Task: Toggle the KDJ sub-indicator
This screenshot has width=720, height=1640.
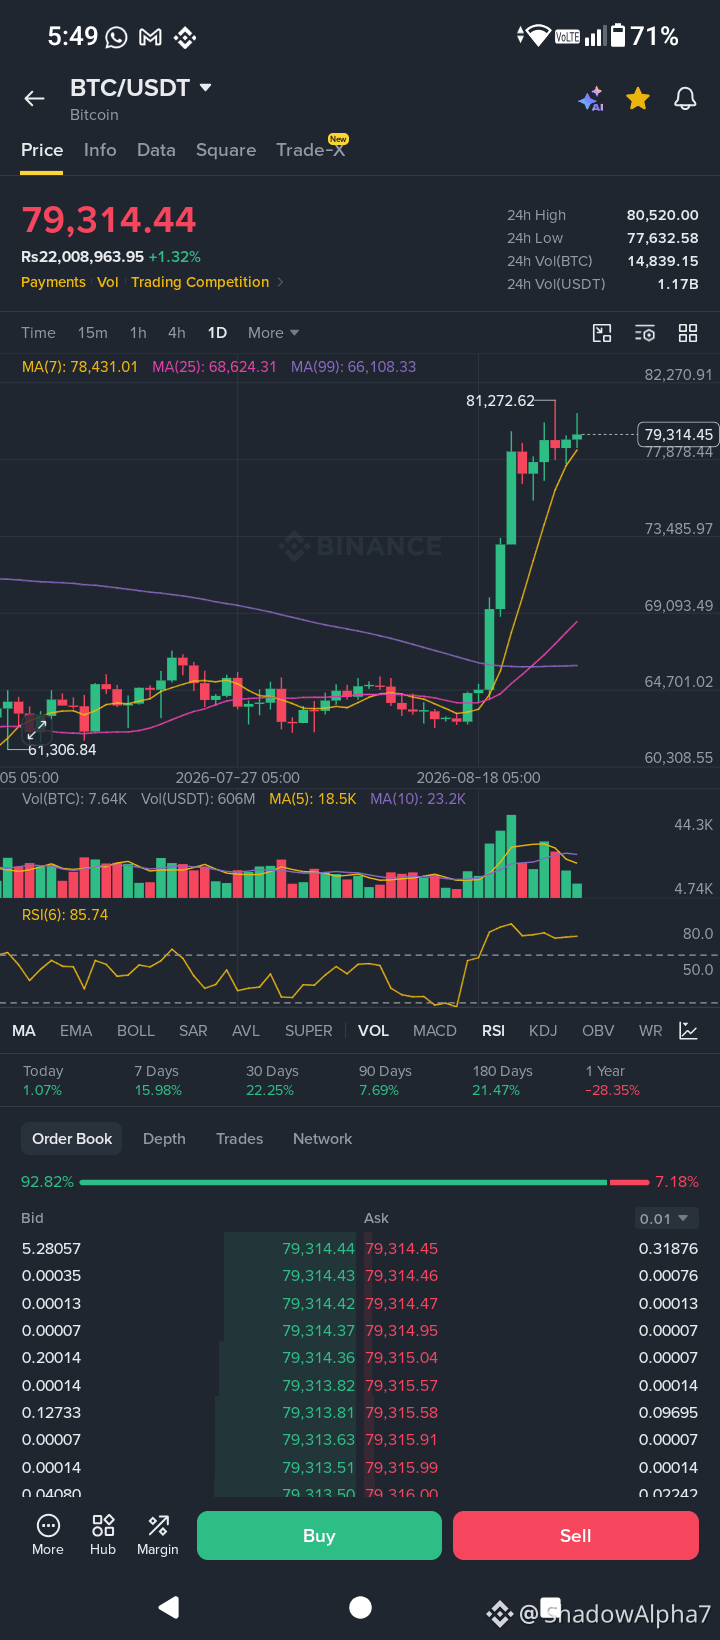Action: tap(543, 1031)
